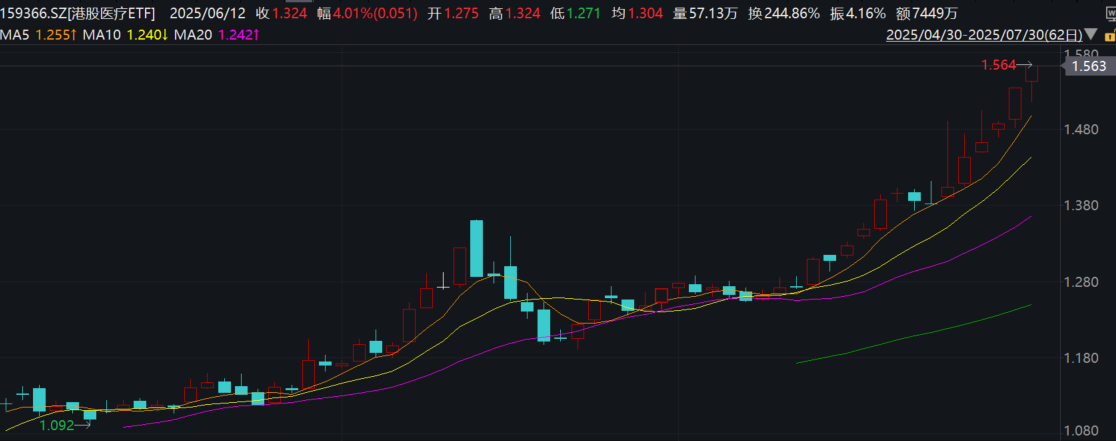The image size is (1116, 441).
Task: Click the 换 244.86% turnover value
Action: (784, 13)
